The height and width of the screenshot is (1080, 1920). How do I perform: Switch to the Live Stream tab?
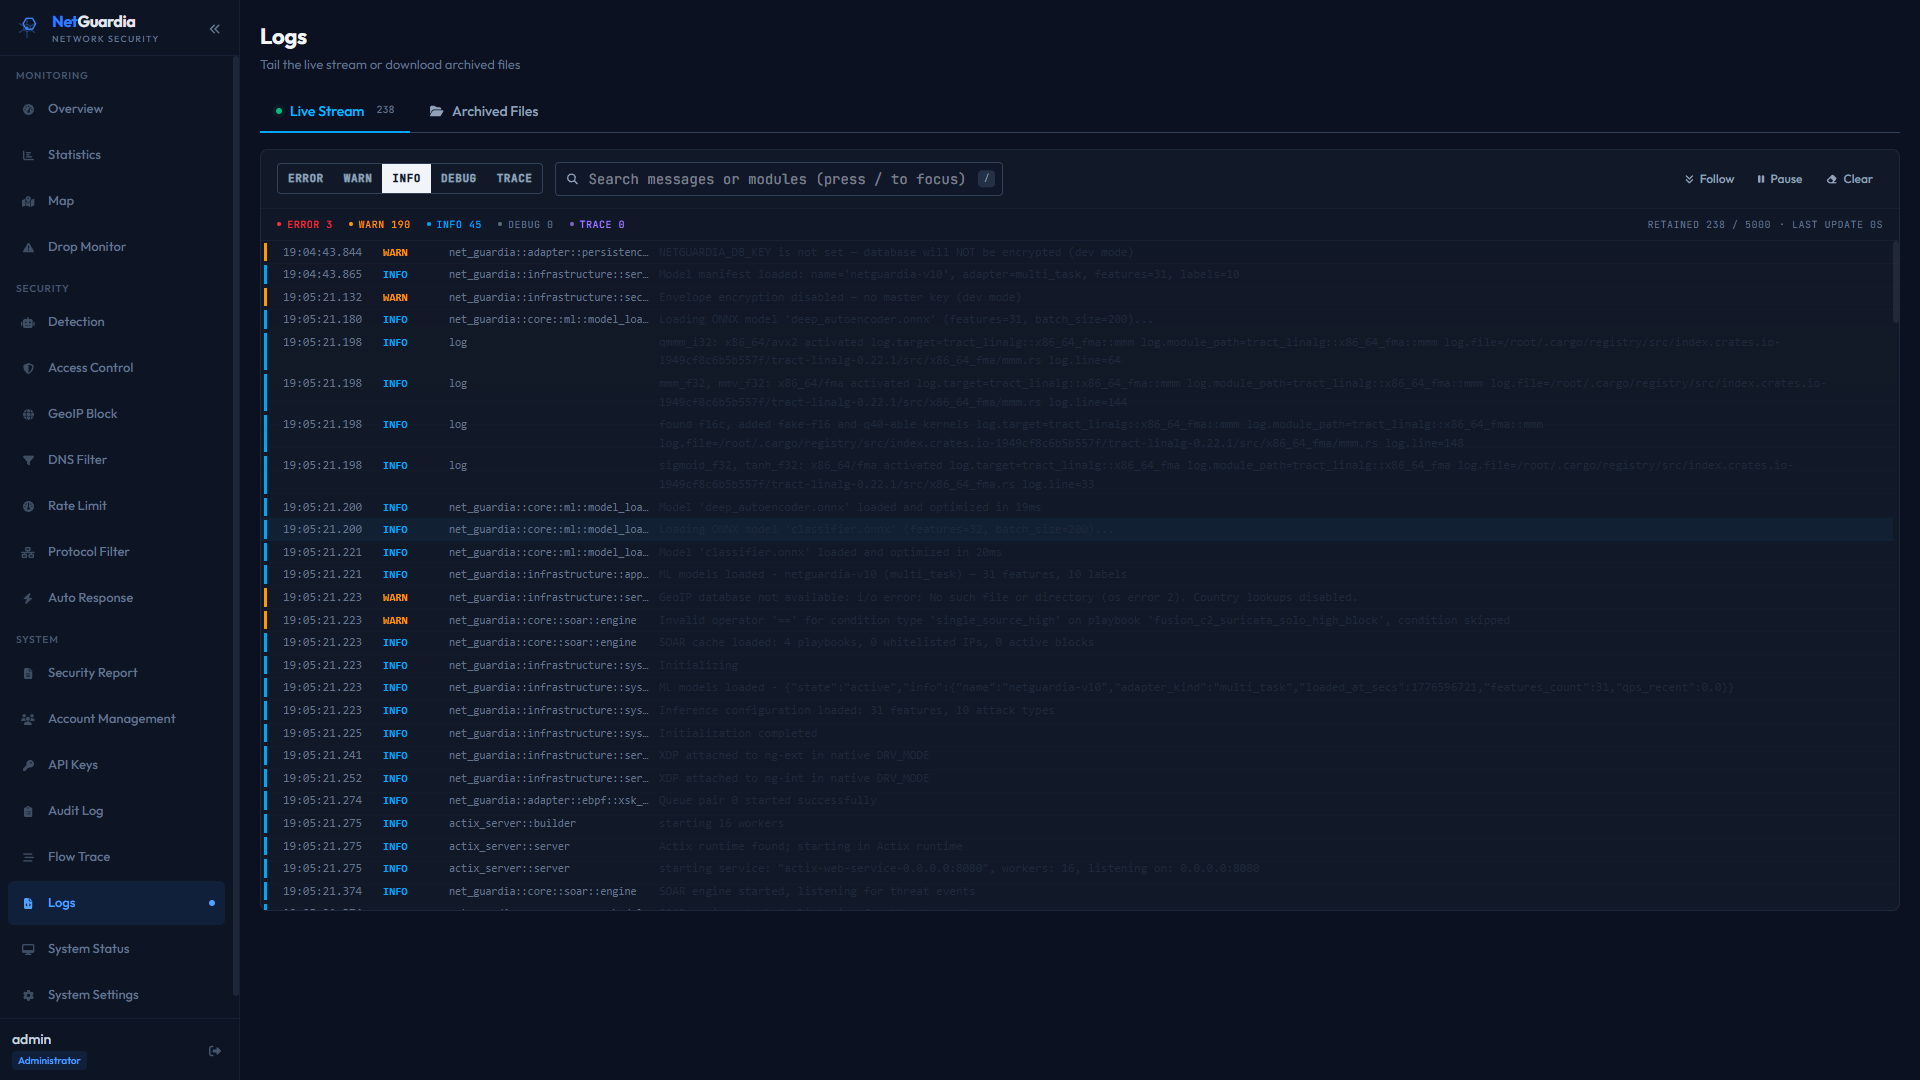335,111
